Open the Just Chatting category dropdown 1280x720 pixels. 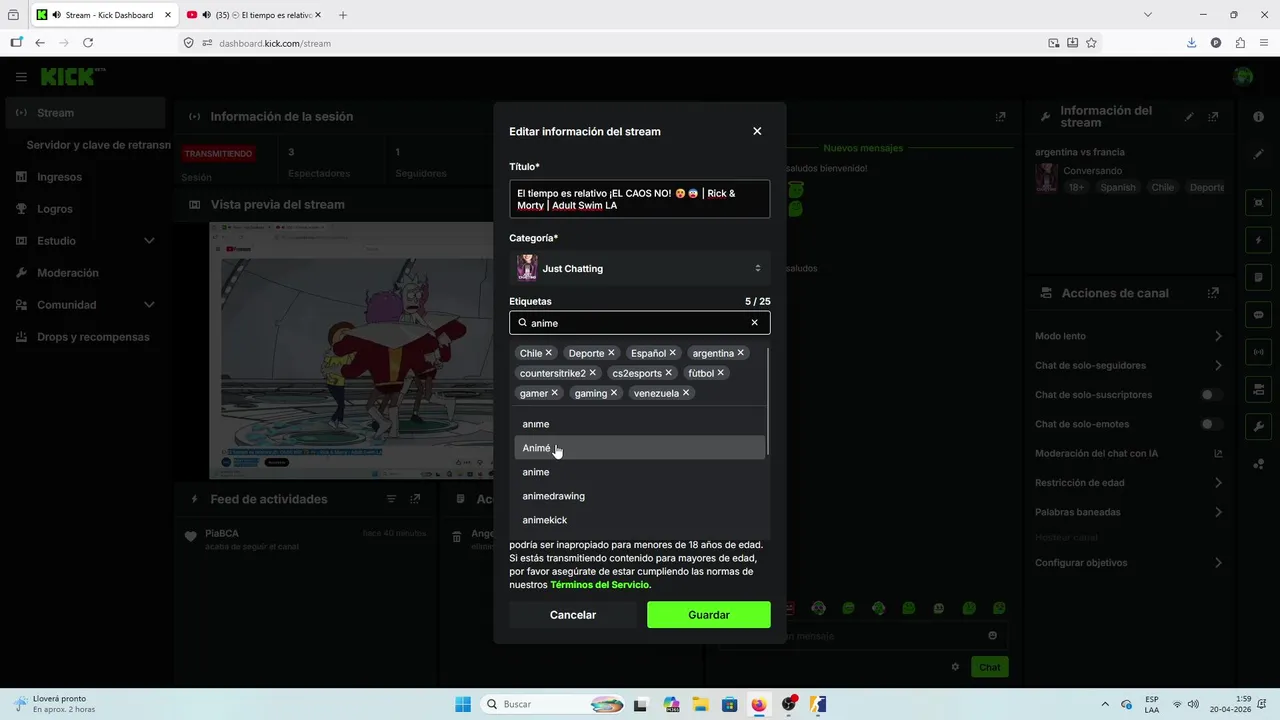coord(640,268)
